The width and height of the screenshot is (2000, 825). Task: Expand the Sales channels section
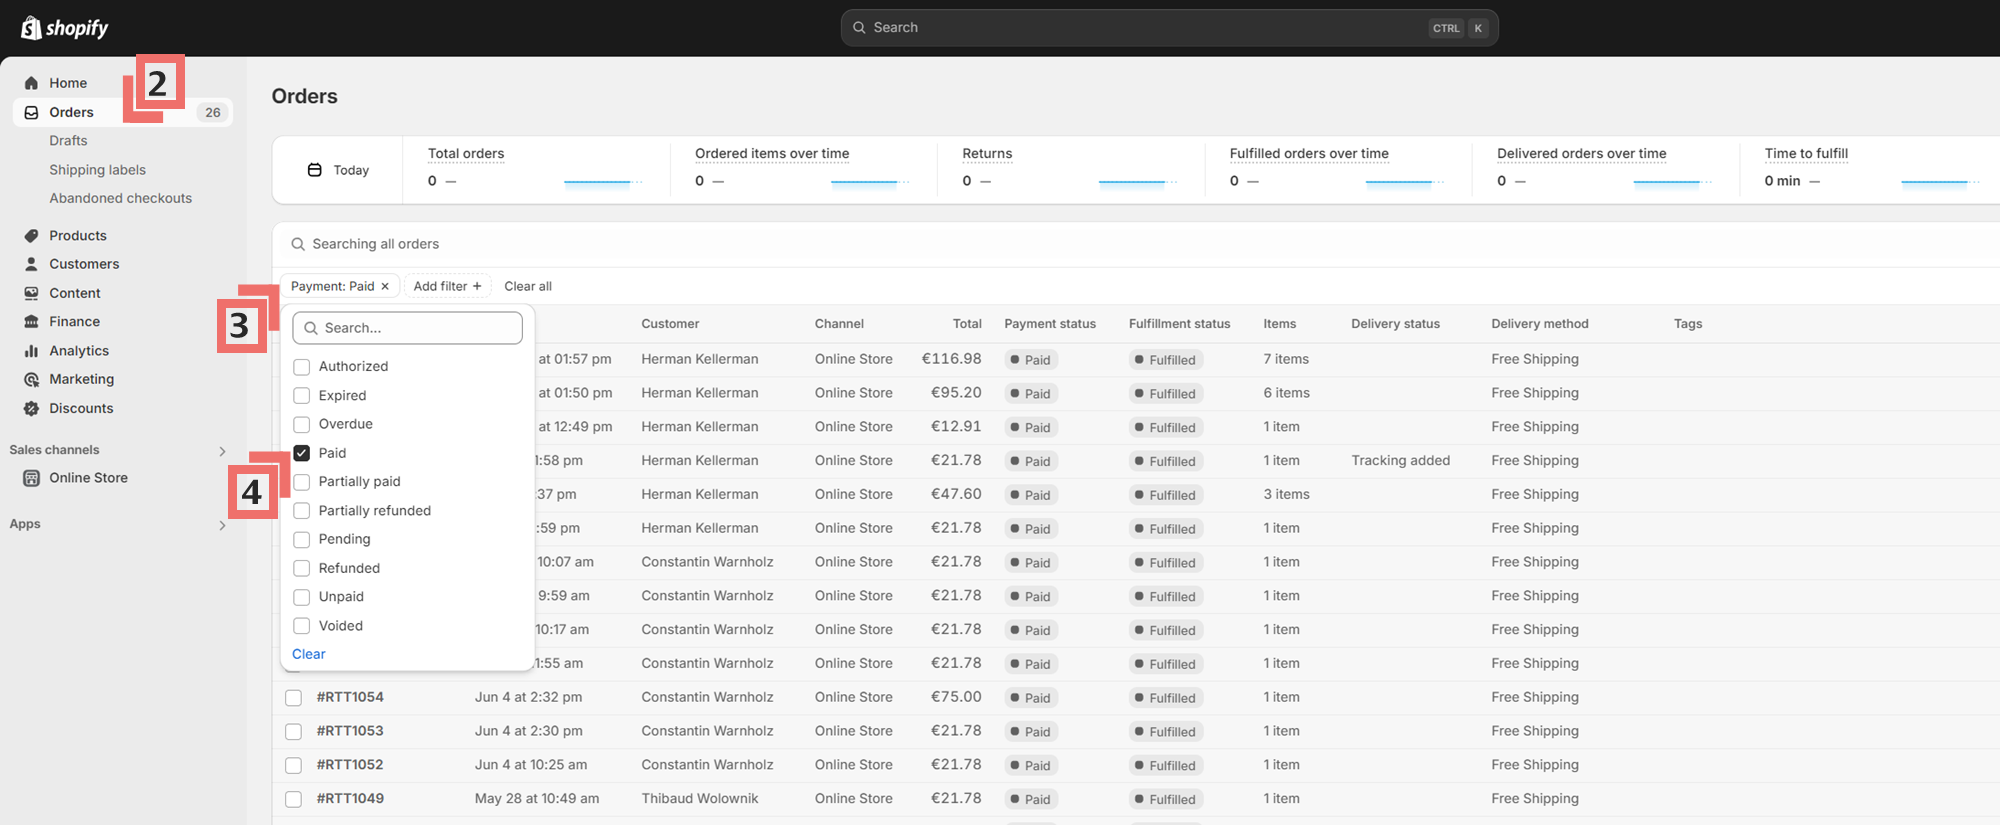click(222, 451)
